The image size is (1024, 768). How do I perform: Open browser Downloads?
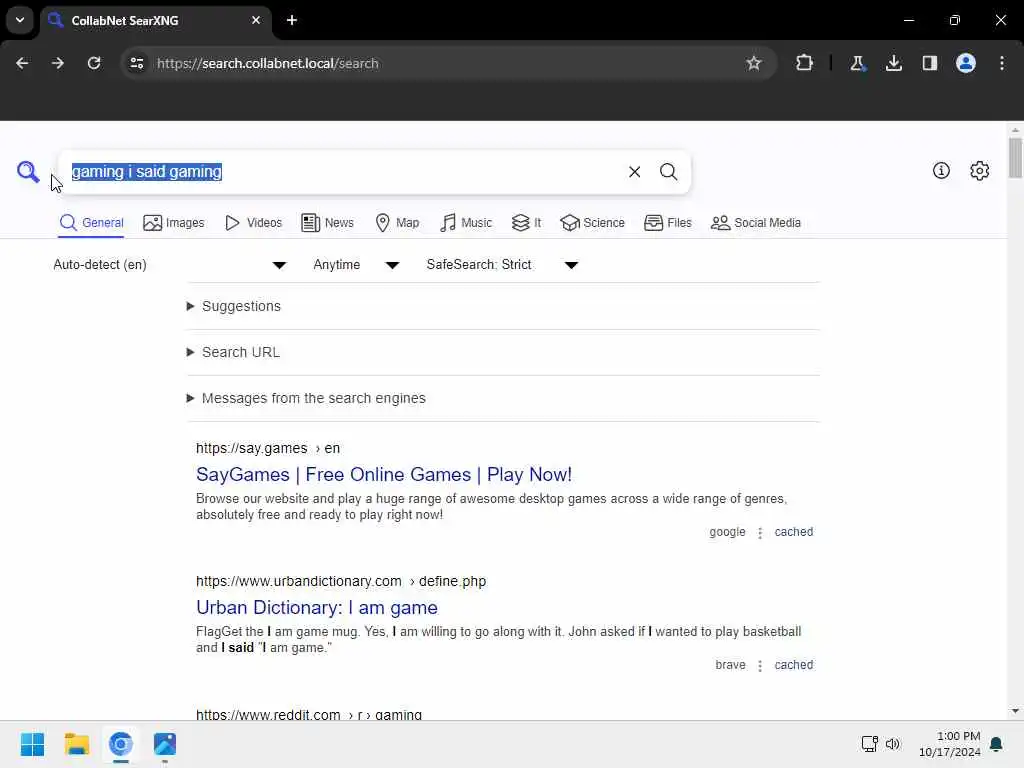[894, 63]
